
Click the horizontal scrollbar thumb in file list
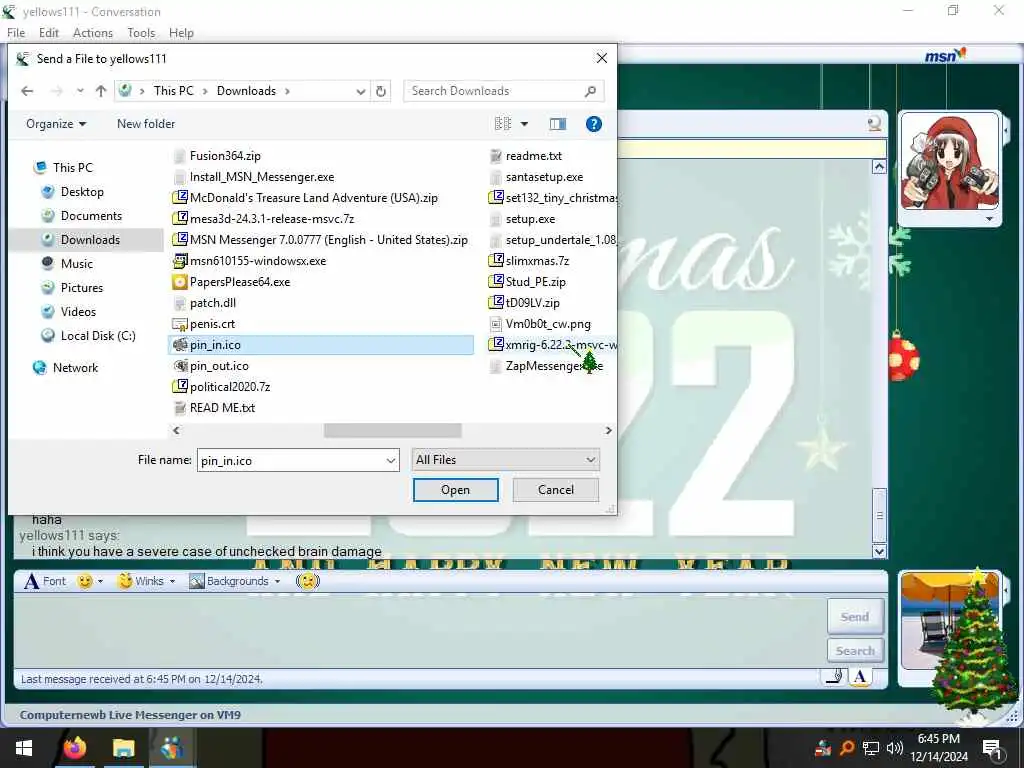(392, 430)
